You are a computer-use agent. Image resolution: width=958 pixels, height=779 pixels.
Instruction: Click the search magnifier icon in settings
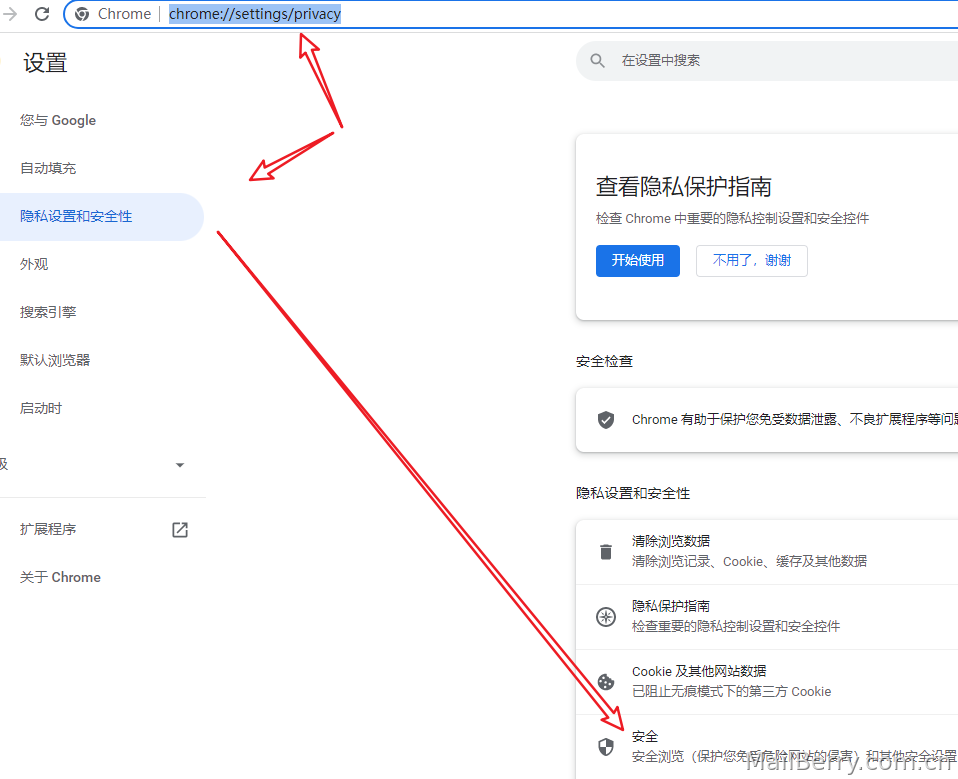point(598,60)
